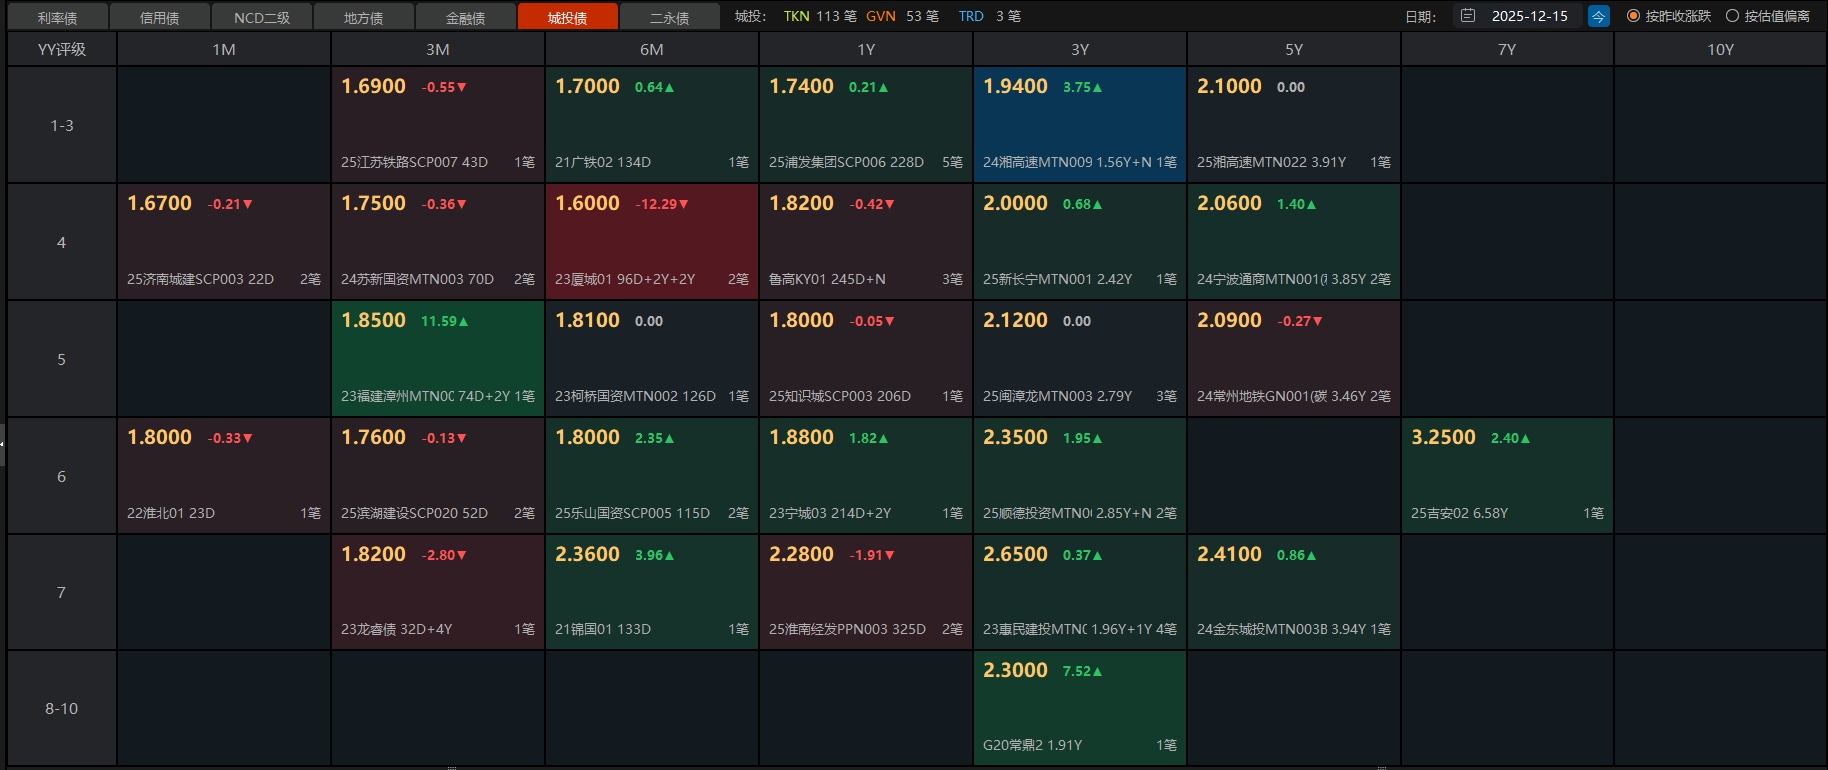Click the 10Y tenor column header
The height and width of the screenshot is (770, 1828).
pos(1721,49)
